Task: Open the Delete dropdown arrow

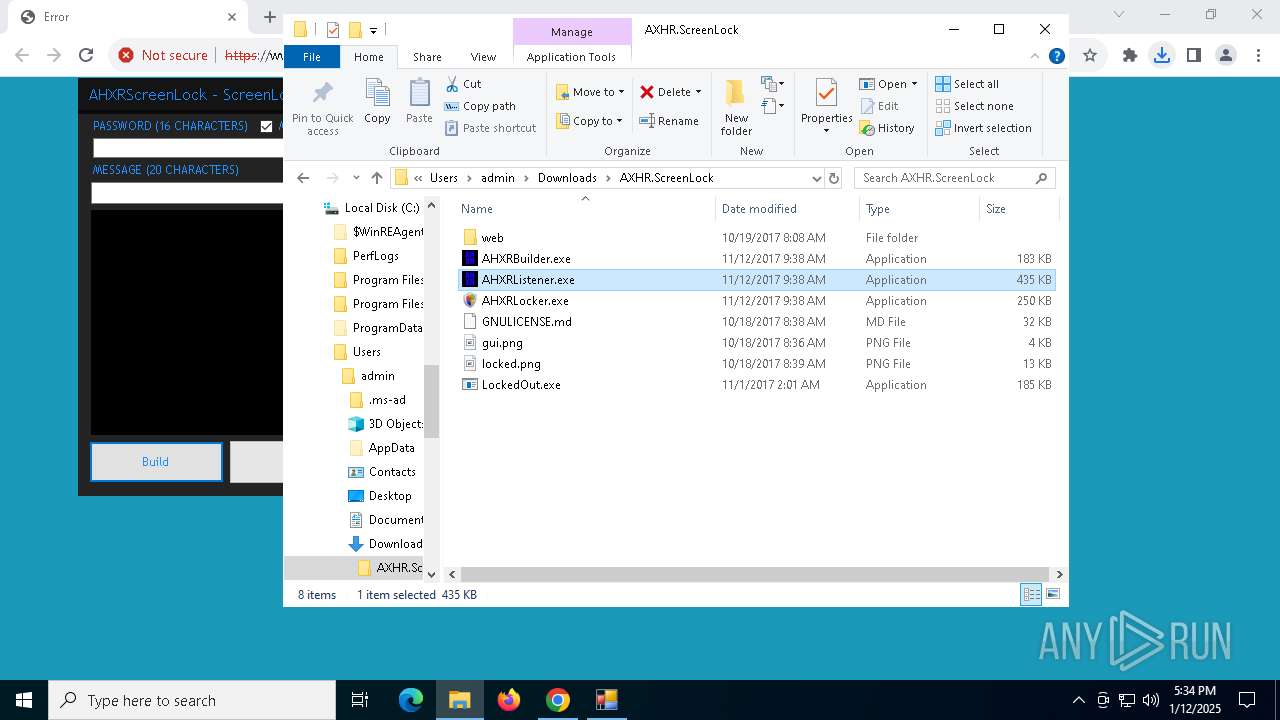Action: [x=698, y=92]
